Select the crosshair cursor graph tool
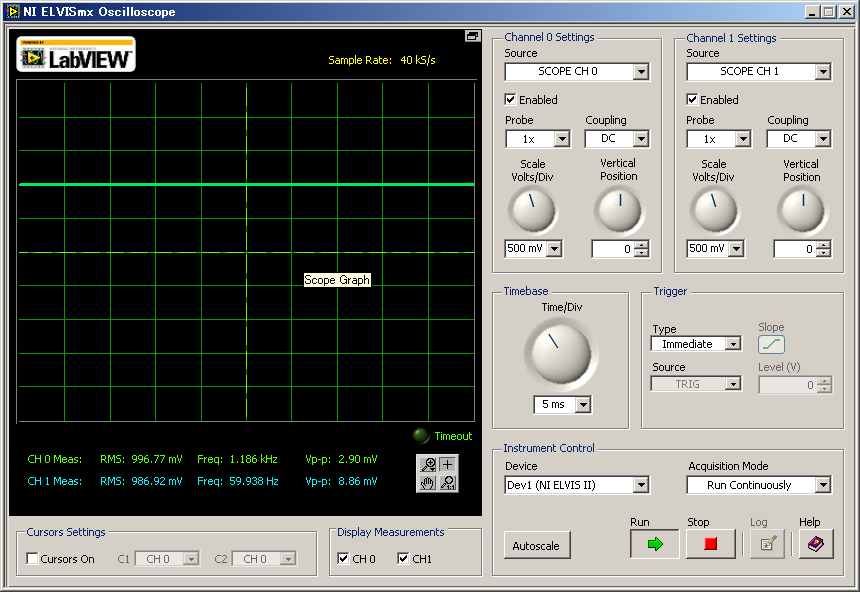 447,464
